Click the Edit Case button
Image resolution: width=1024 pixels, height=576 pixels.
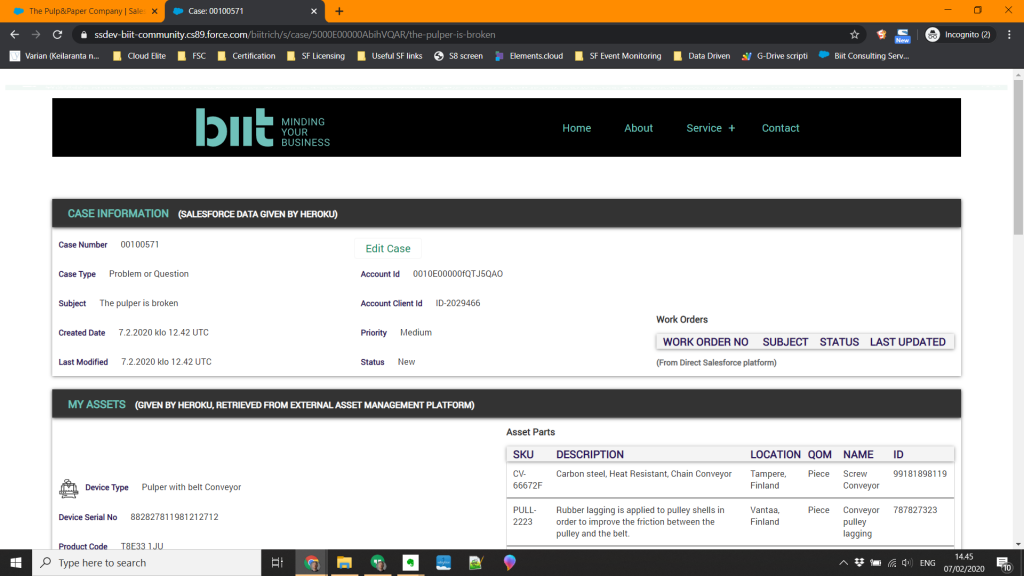click(388, 248)
